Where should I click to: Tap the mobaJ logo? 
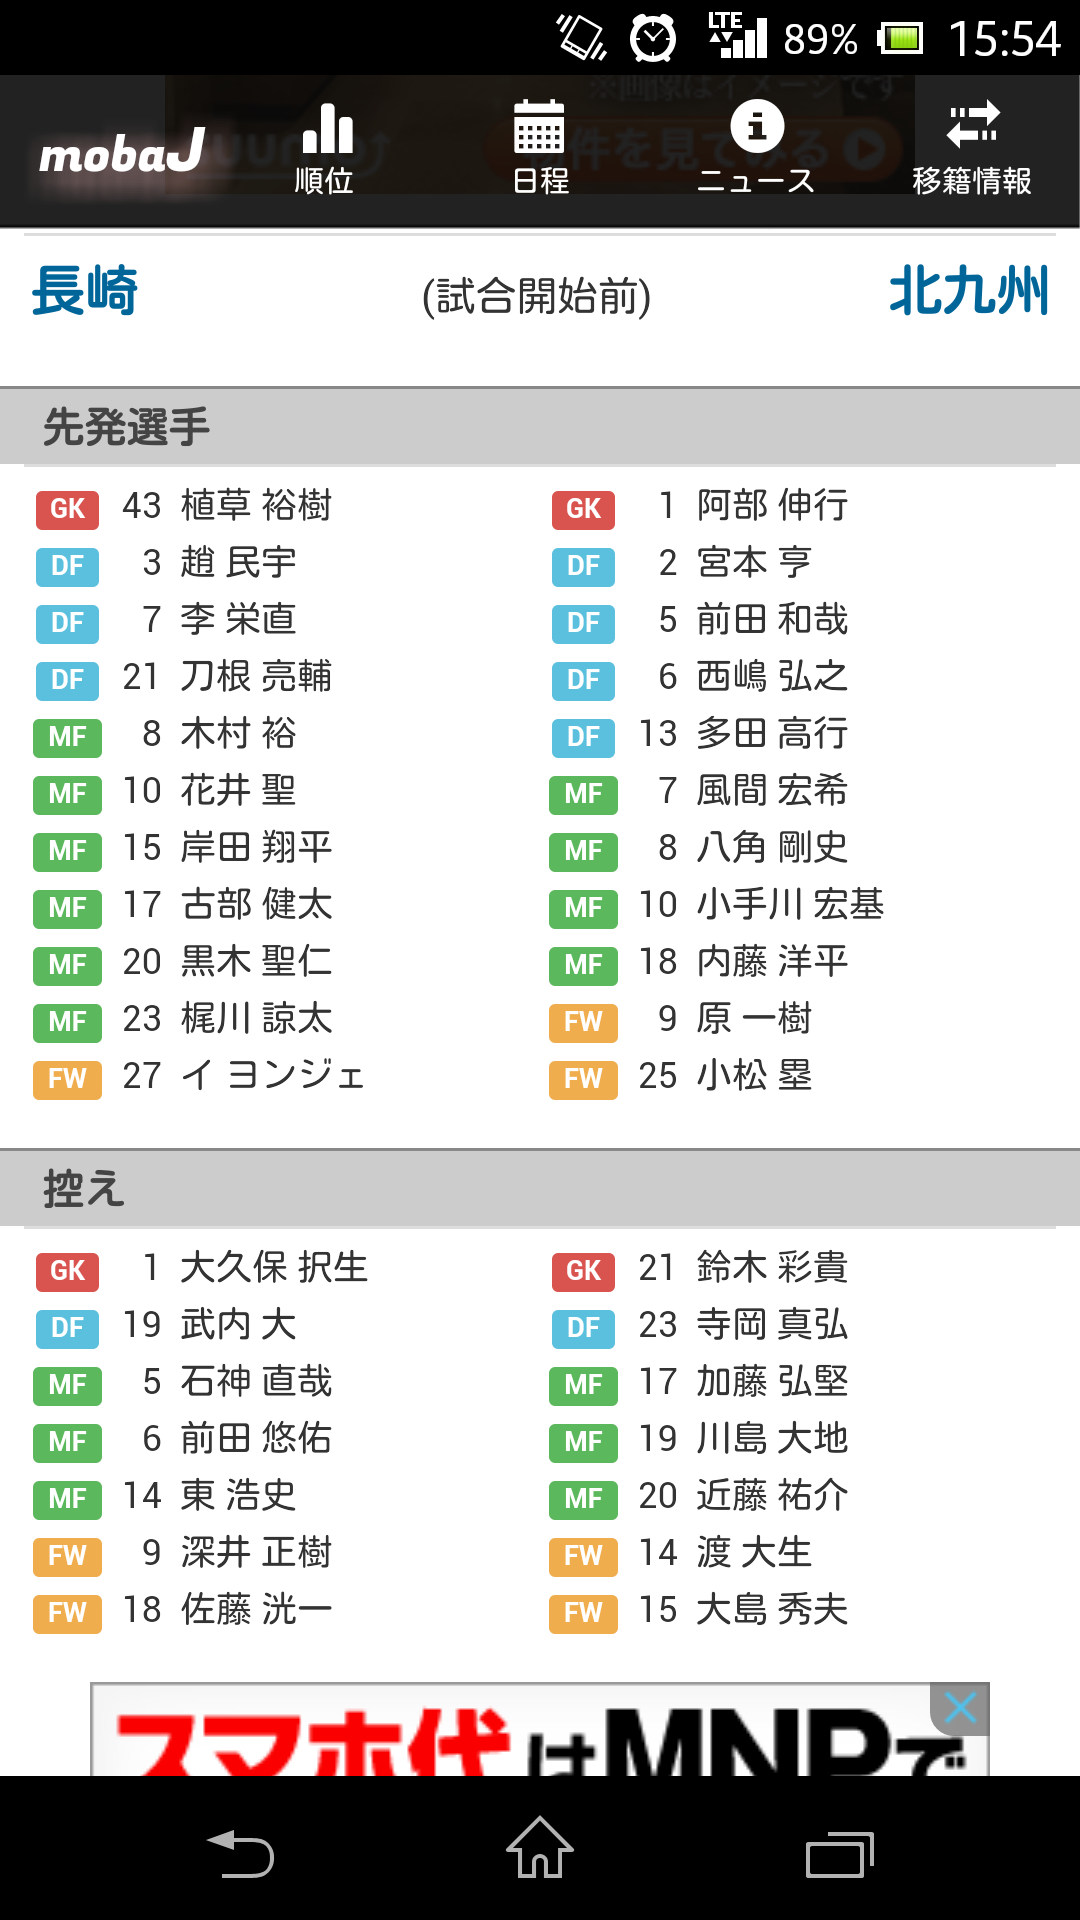pos(122,153)
